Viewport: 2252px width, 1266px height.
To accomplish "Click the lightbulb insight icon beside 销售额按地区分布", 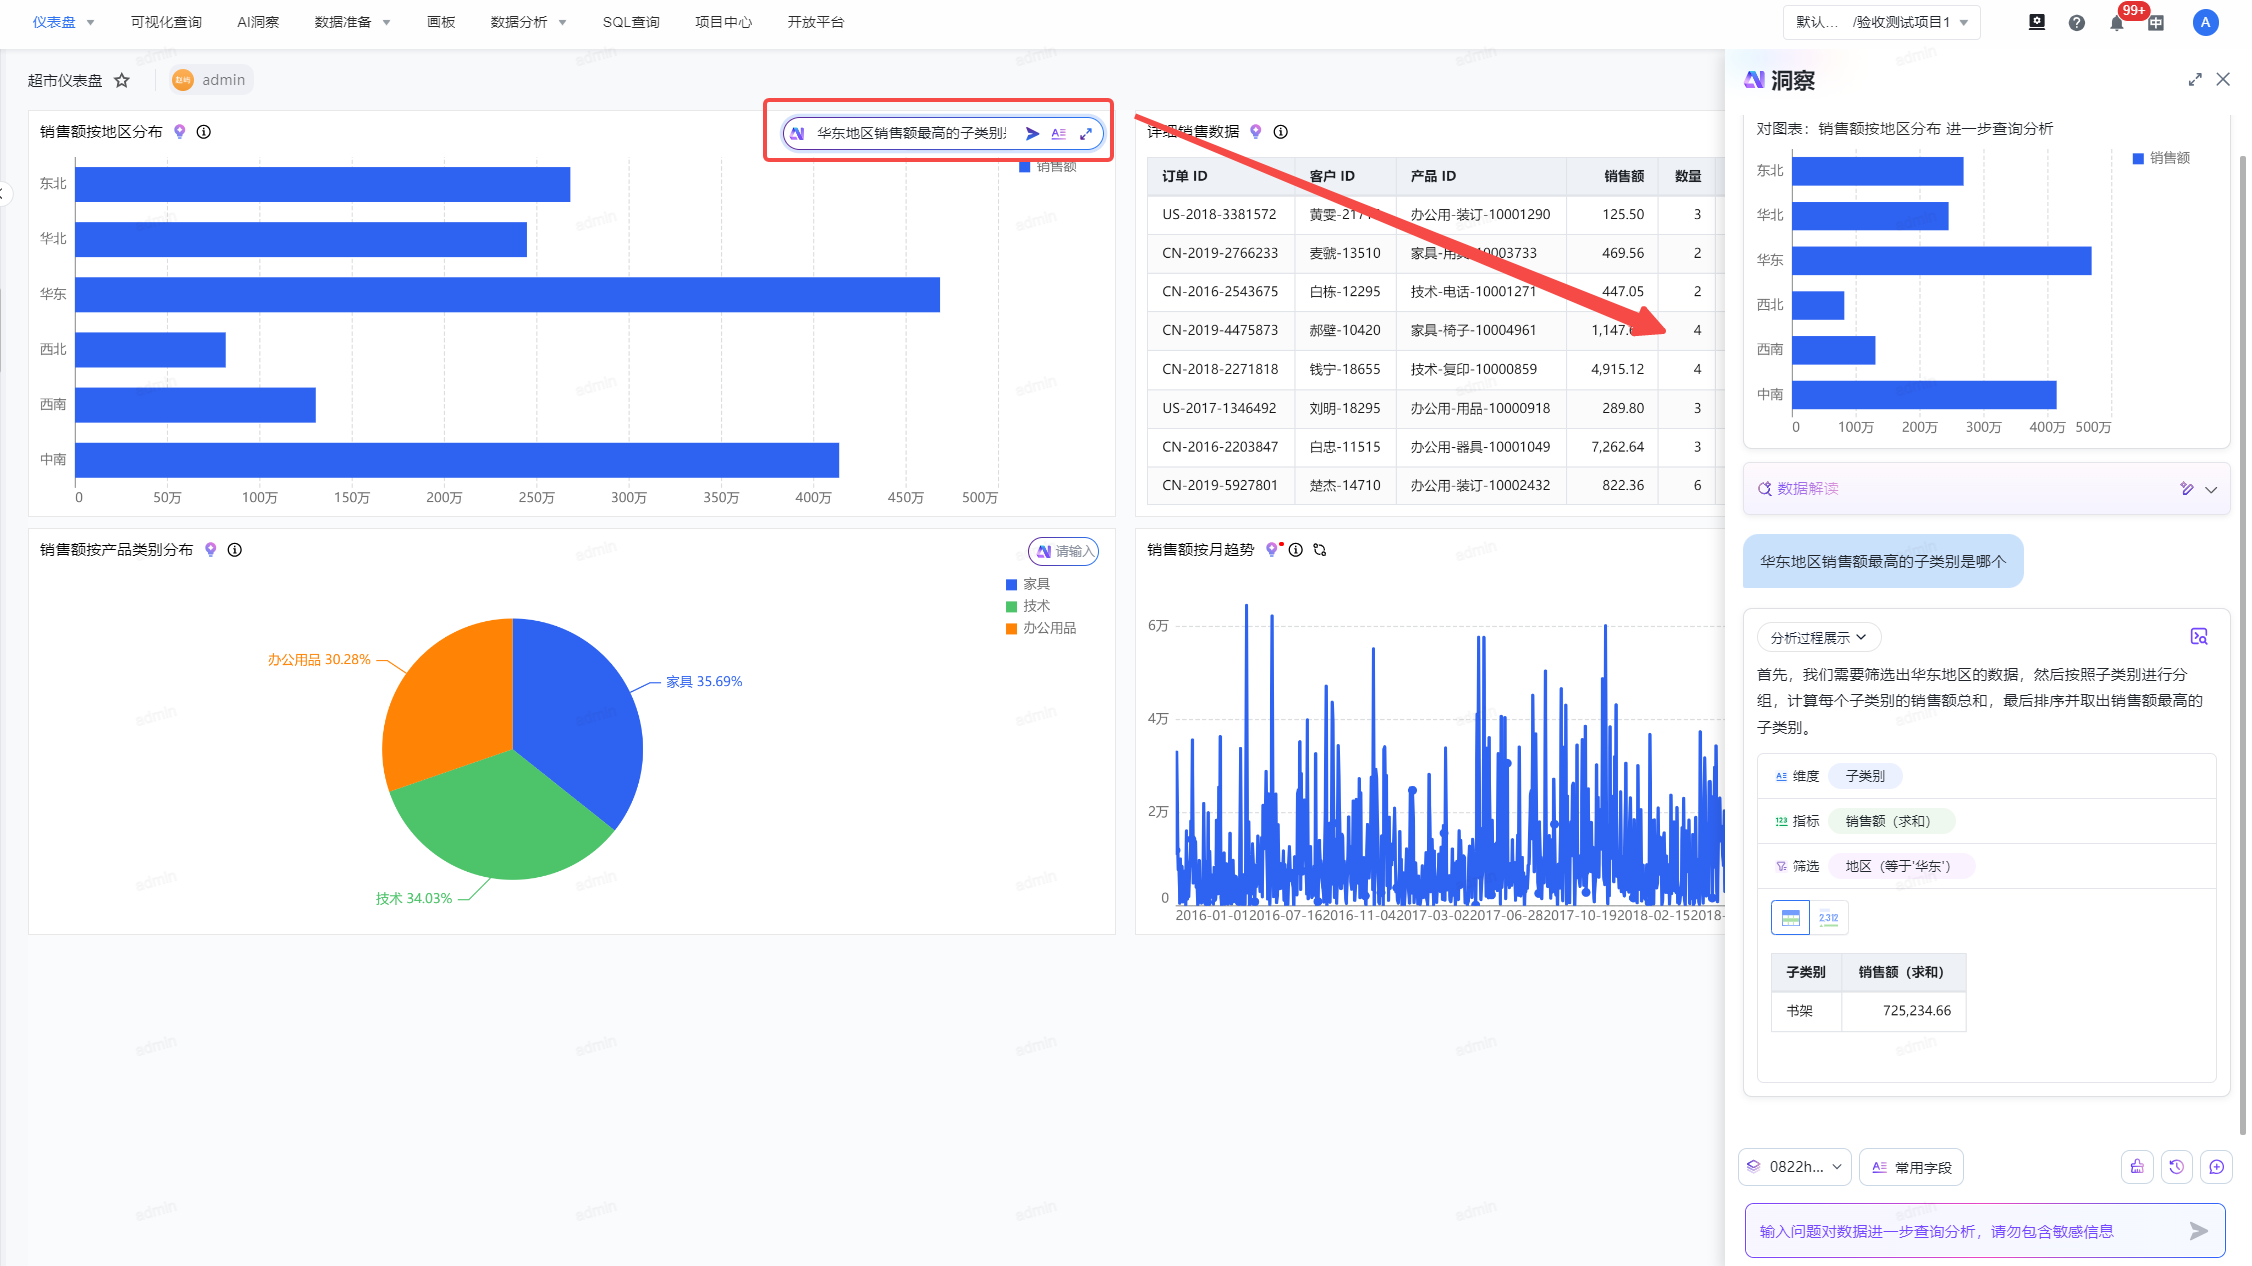I will 180,131.
